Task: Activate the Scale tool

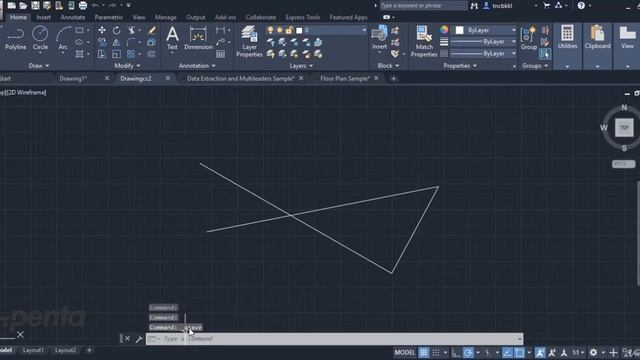Action: (x=116, y=54)
